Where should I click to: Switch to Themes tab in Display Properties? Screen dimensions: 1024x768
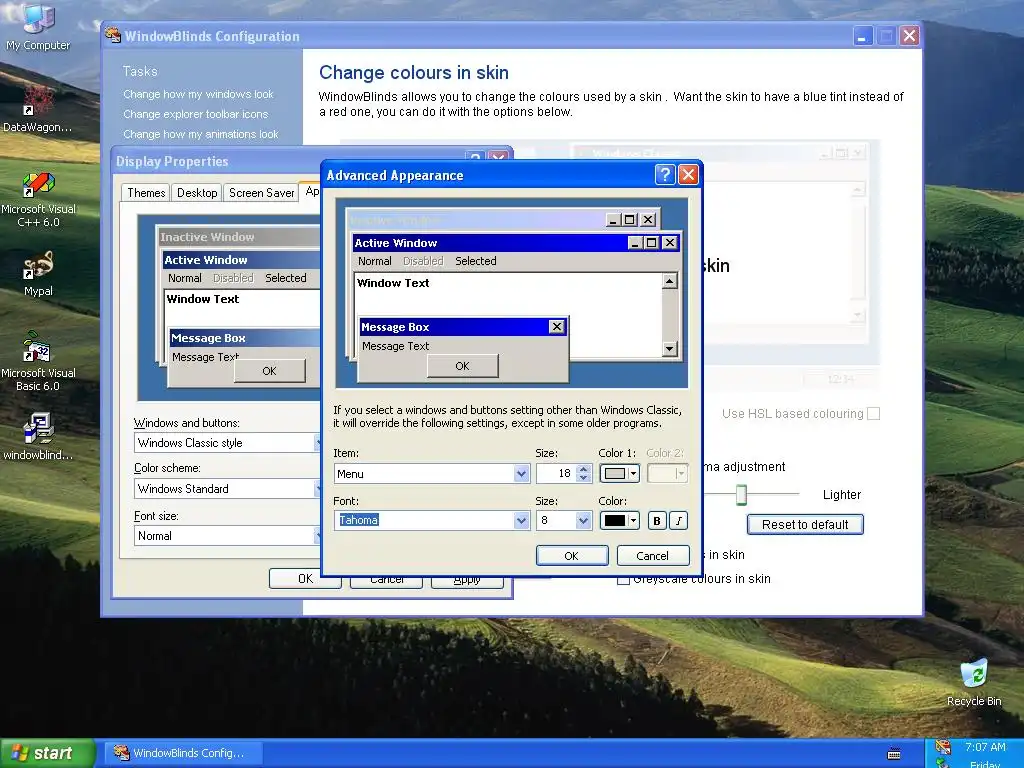click(146, 193)
